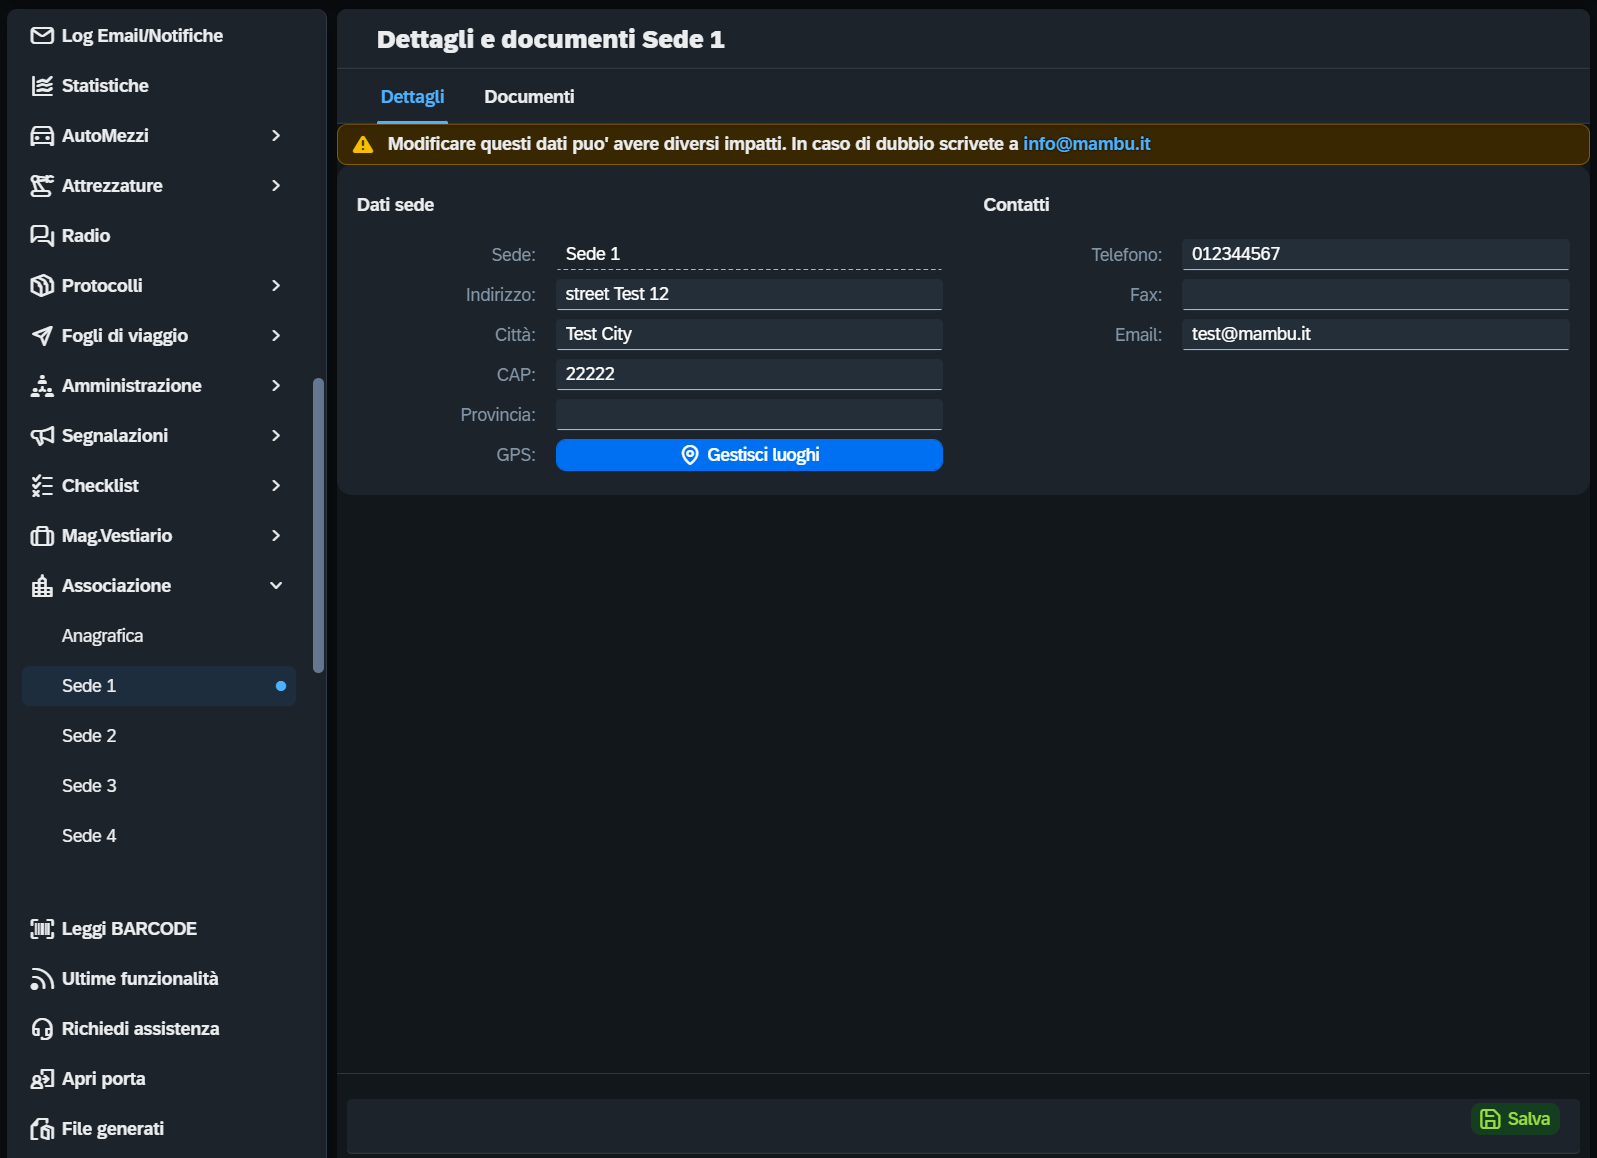Click the sidebar vertical scrollbar

(x=319, y=525)
